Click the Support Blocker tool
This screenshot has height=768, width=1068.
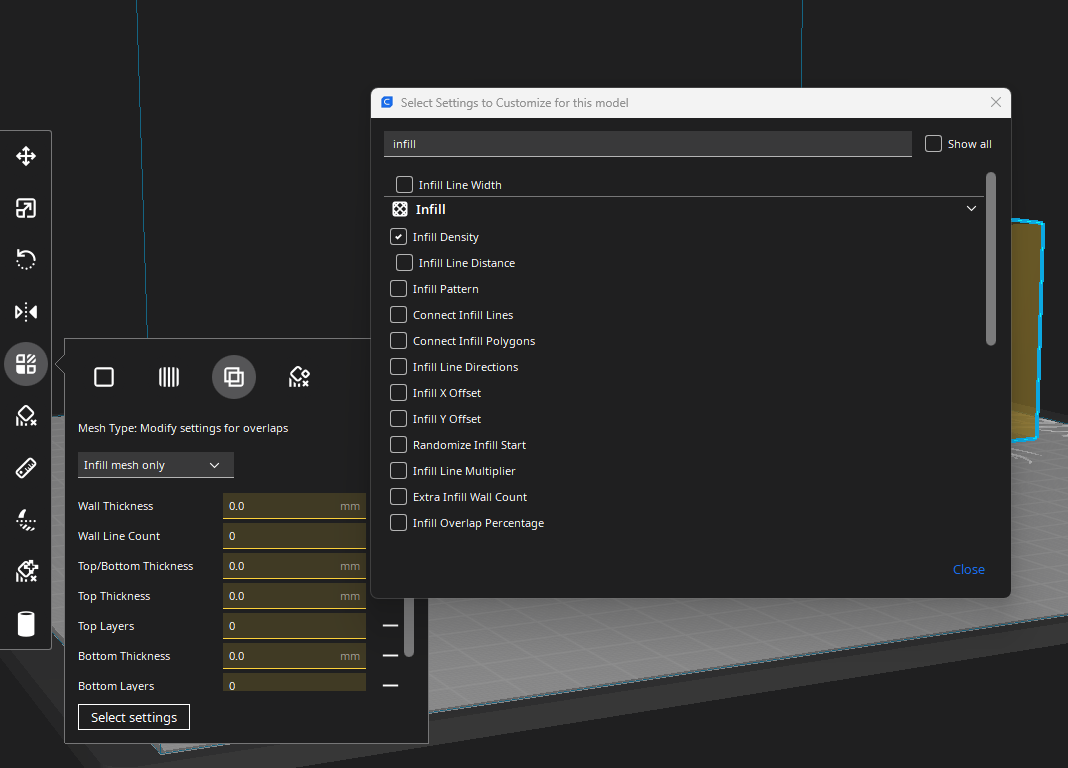point(26,416)
